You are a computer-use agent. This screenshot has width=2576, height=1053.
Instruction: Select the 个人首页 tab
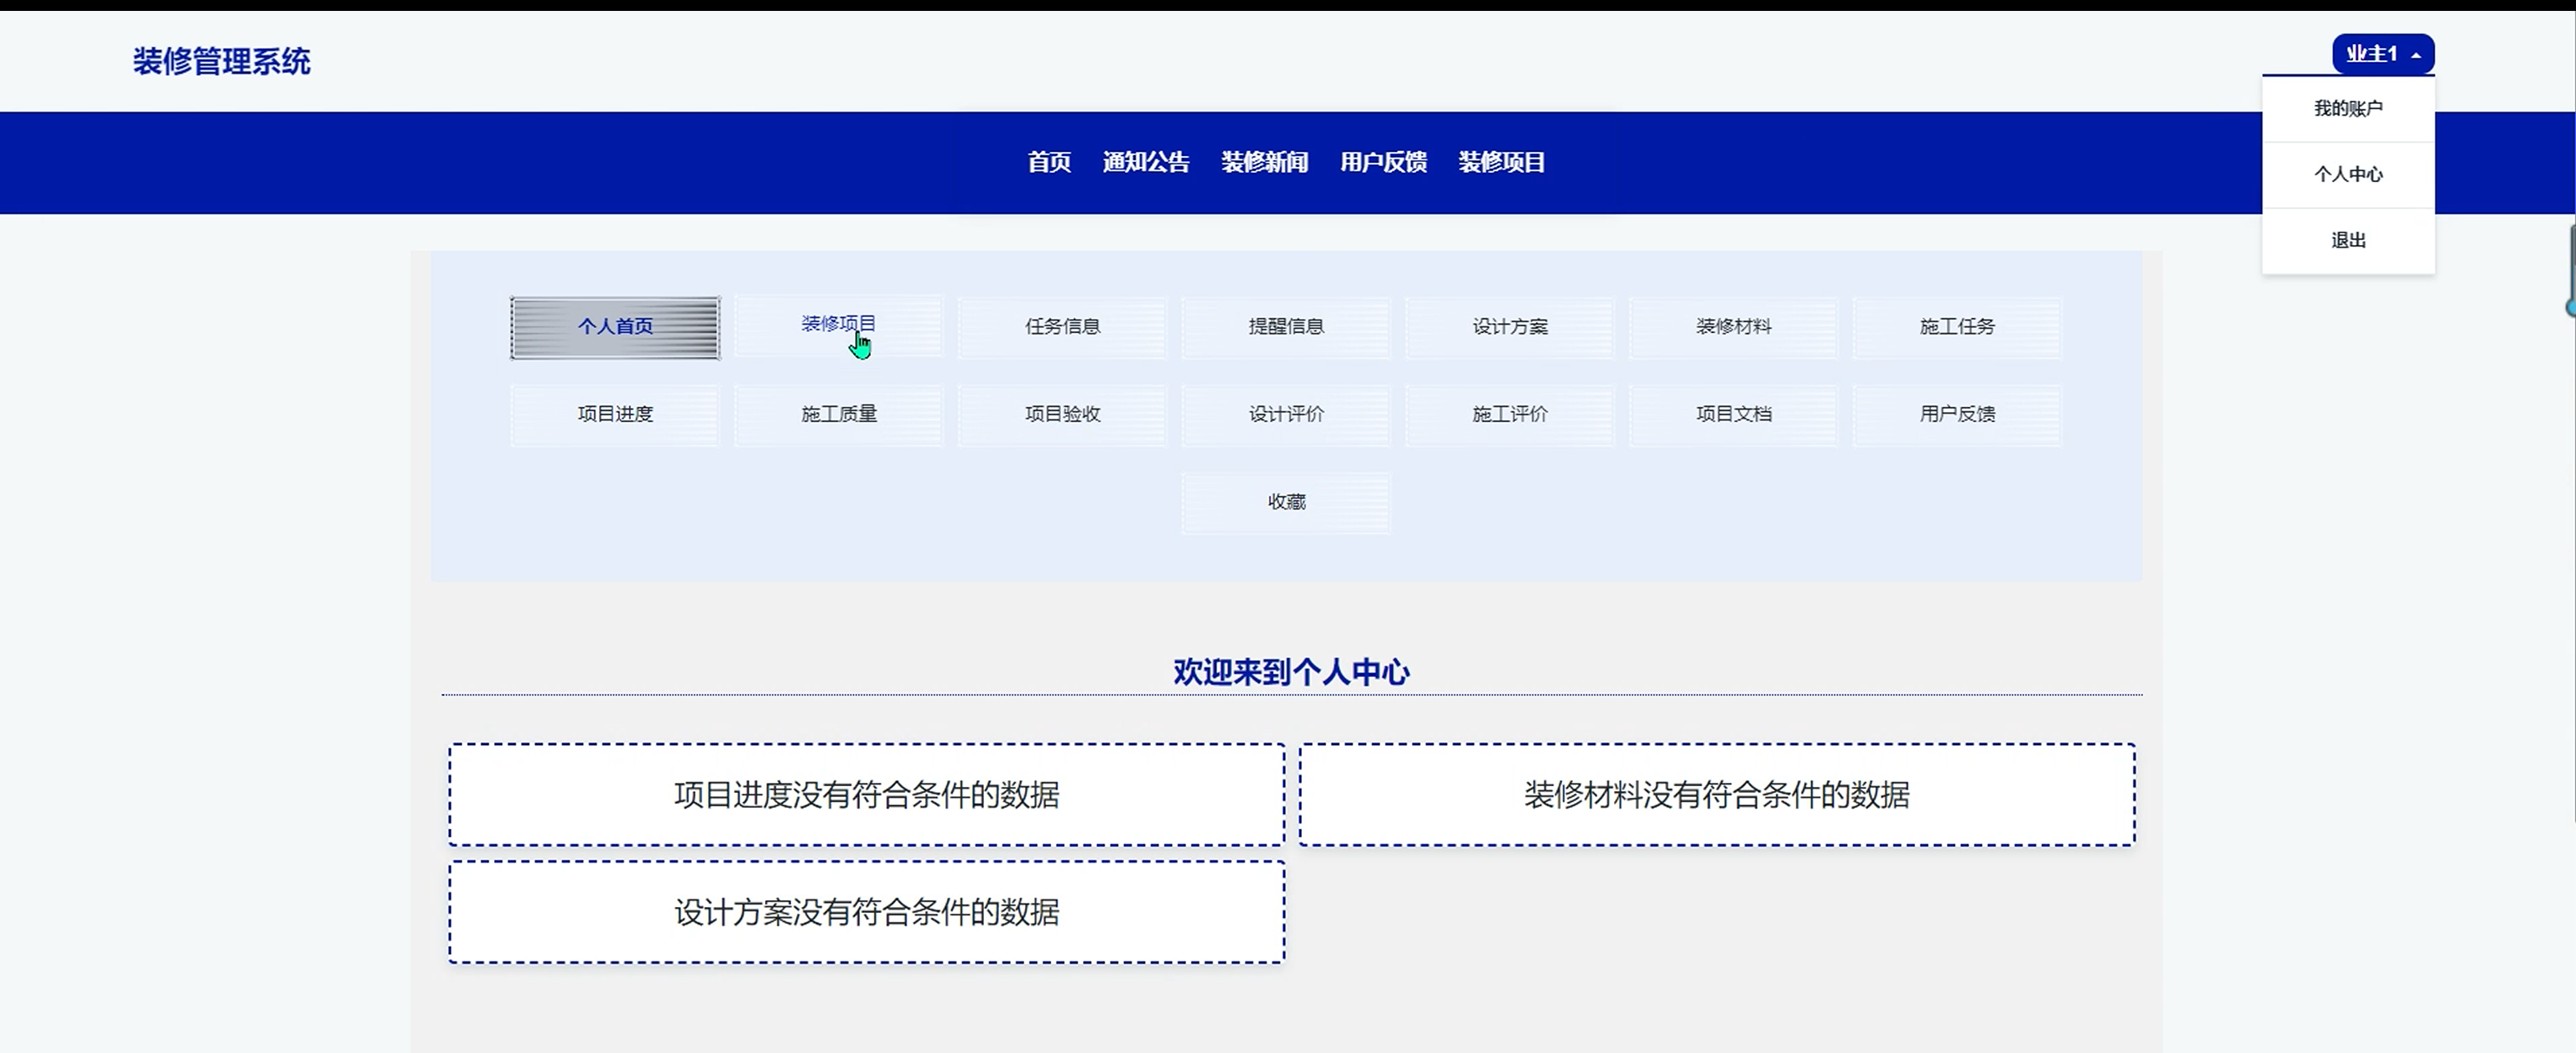[x=615, y=327]
